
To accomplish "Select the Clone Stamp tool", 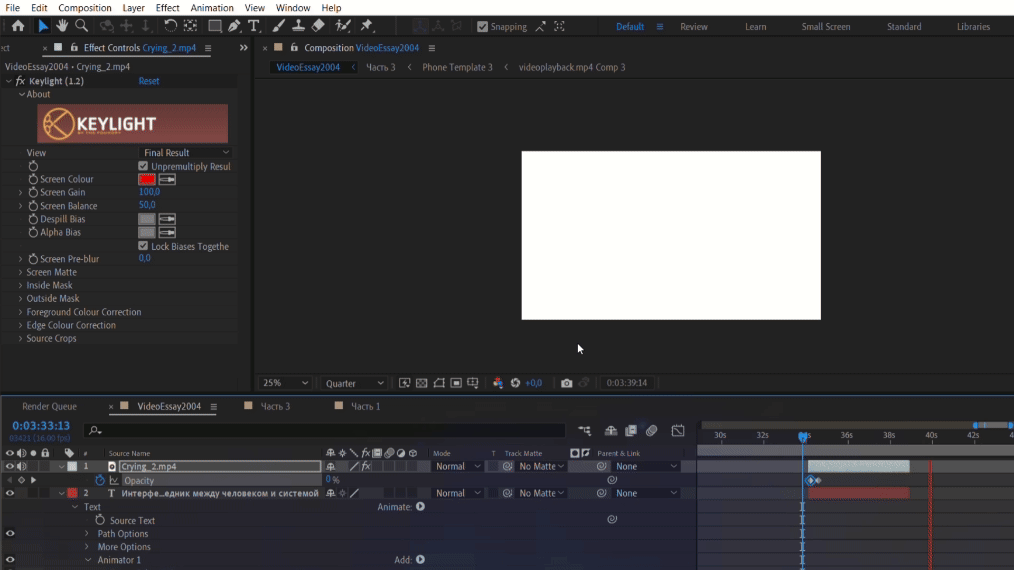I will coord(298,26).
